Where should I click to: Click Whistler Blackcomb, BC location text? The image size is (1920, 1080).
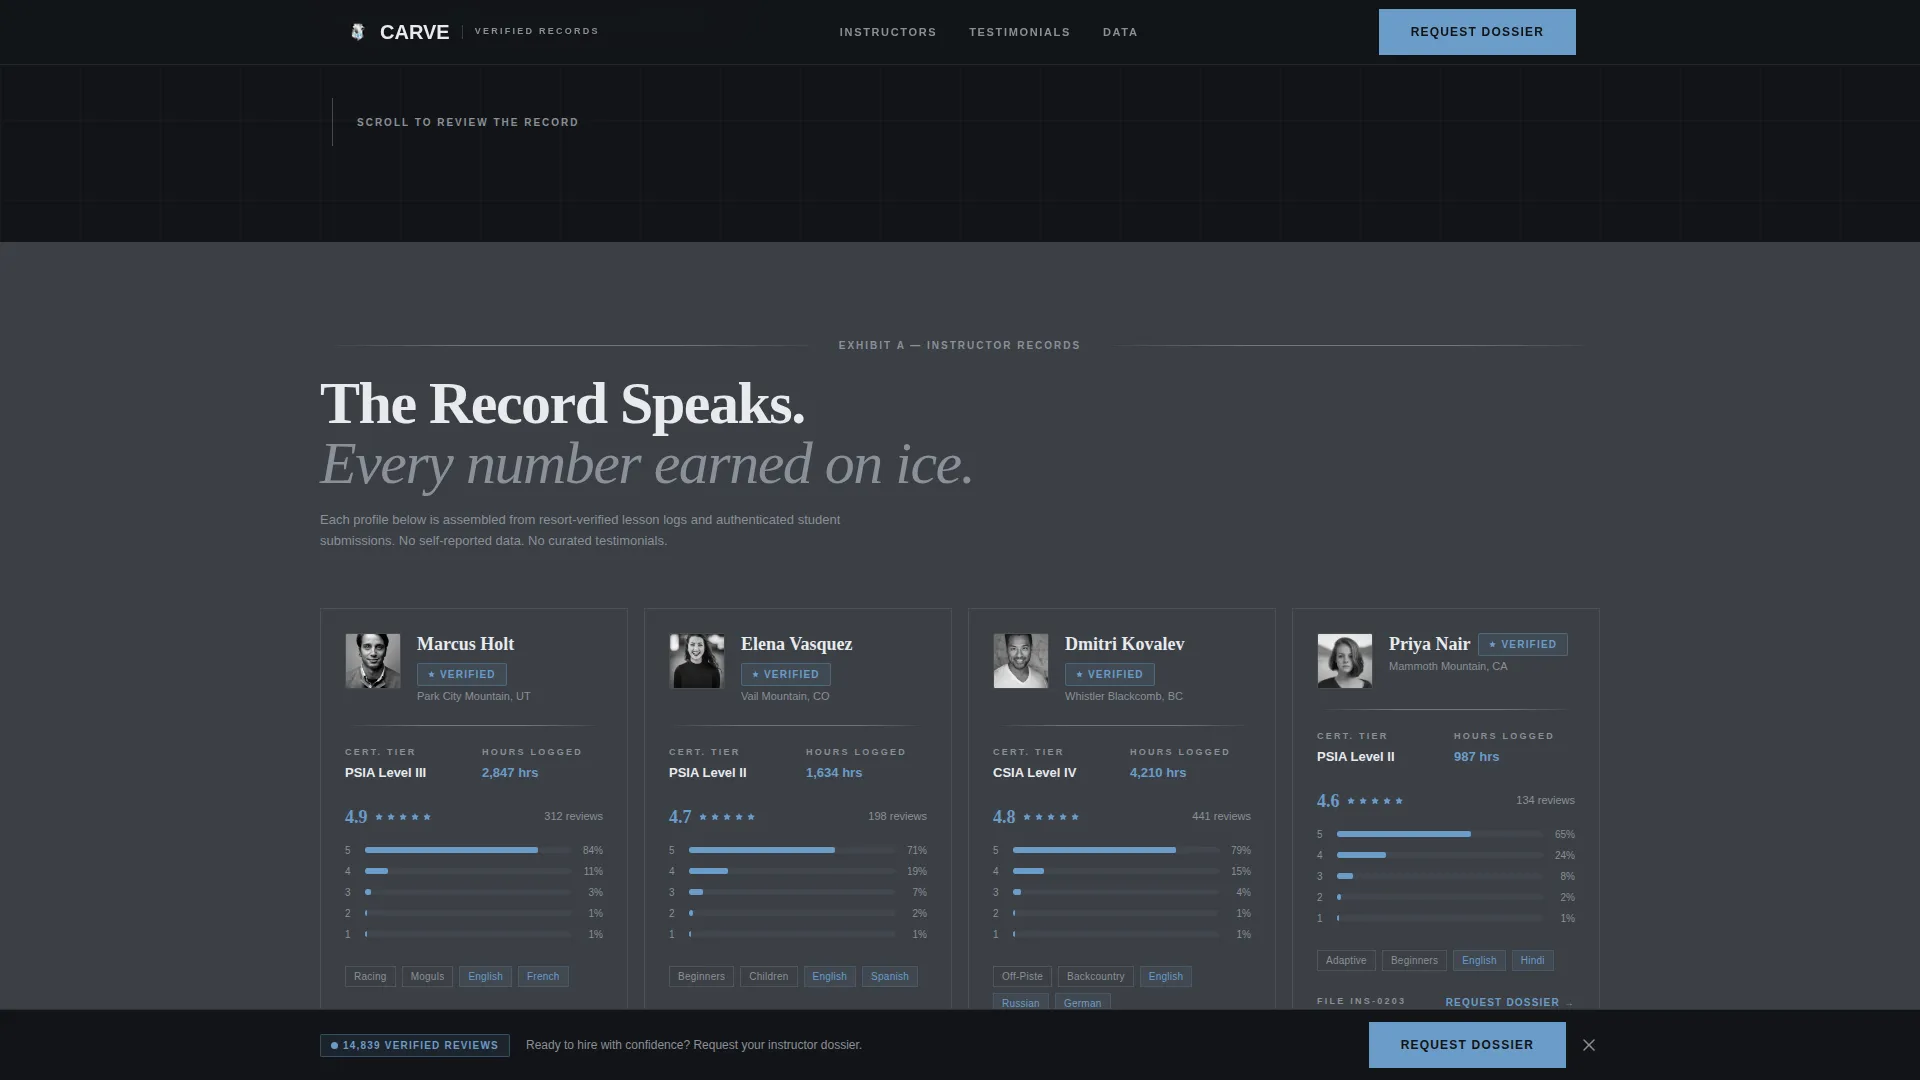[x=1124, y=696]
